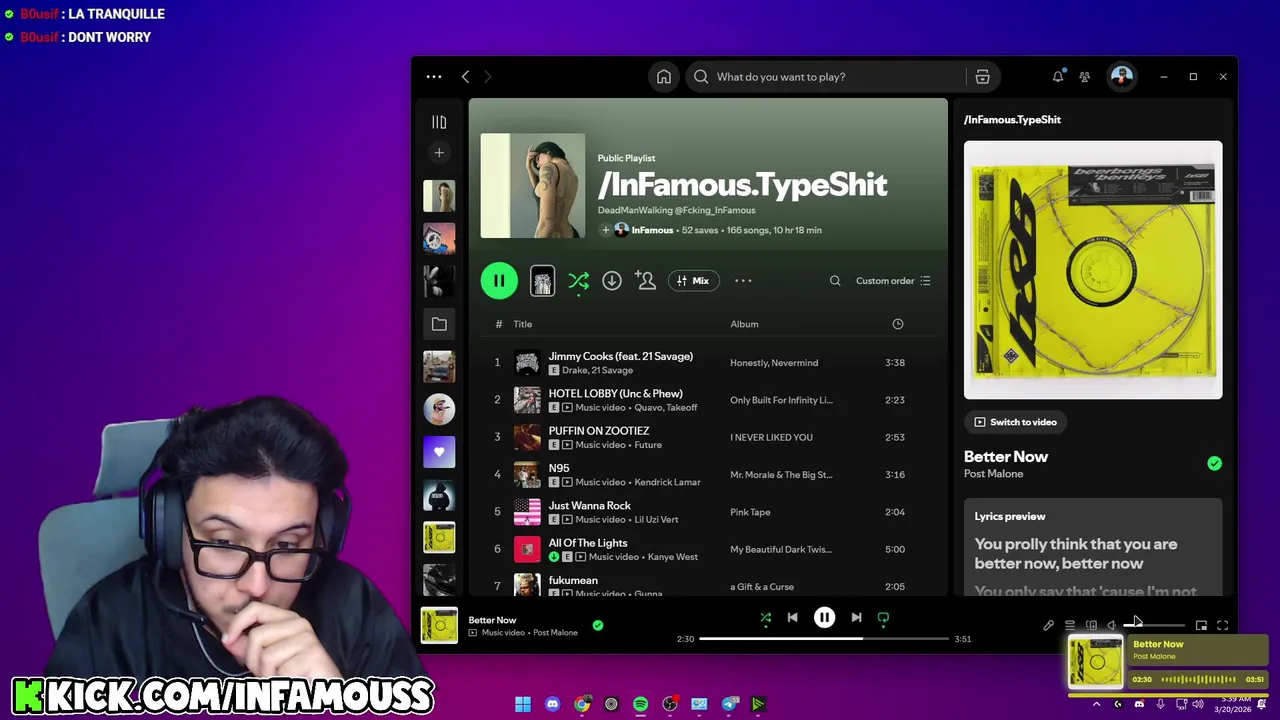Open lyrics microphone icon
The height and width of the screenshot is (720, 1280).
[x=1048, y=626]
